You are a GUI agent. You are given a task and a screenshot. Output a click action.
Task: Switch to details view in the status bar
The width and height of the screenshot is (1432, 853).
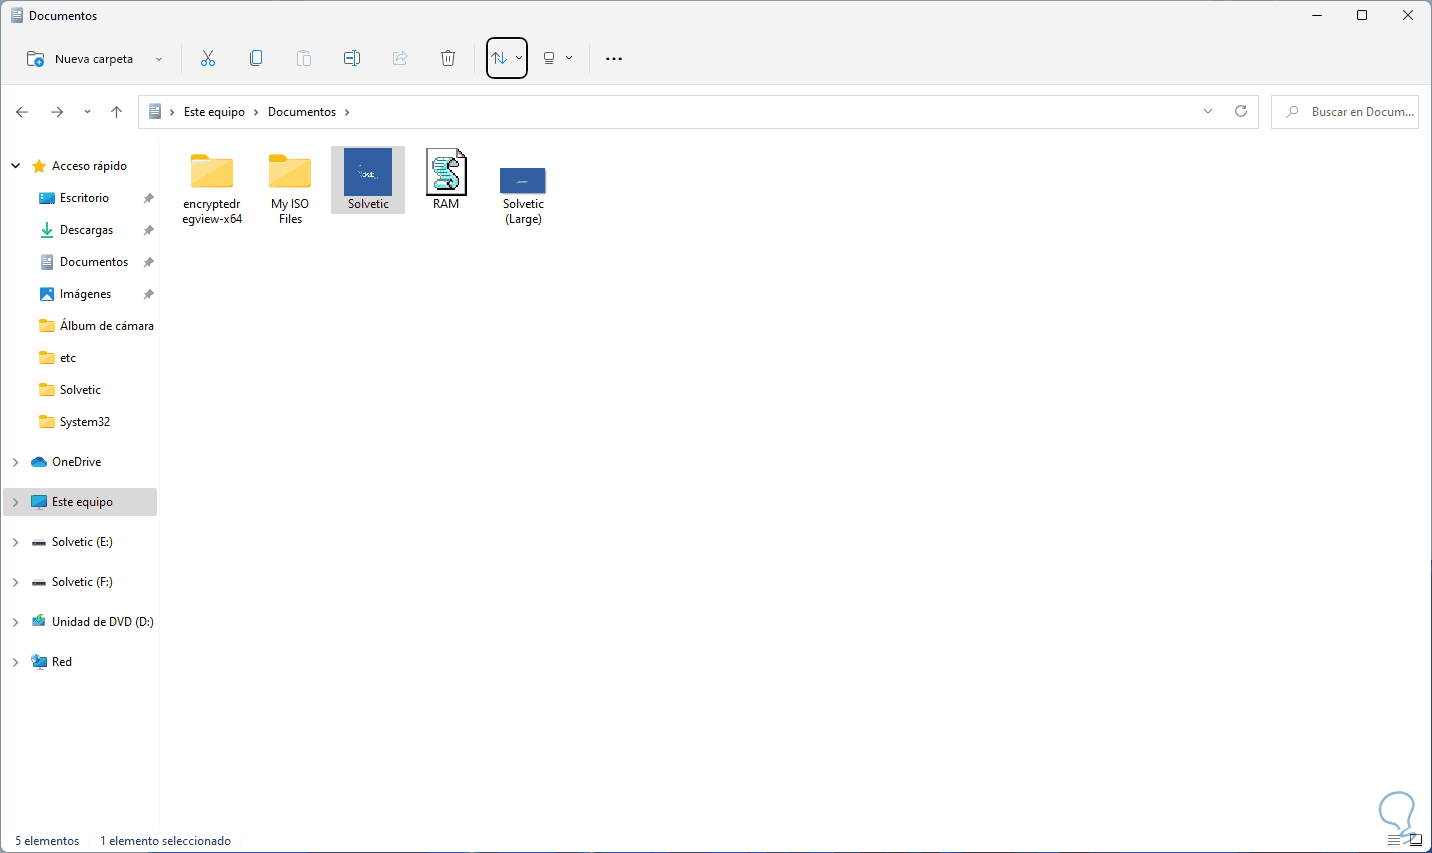click(1395, 841)
